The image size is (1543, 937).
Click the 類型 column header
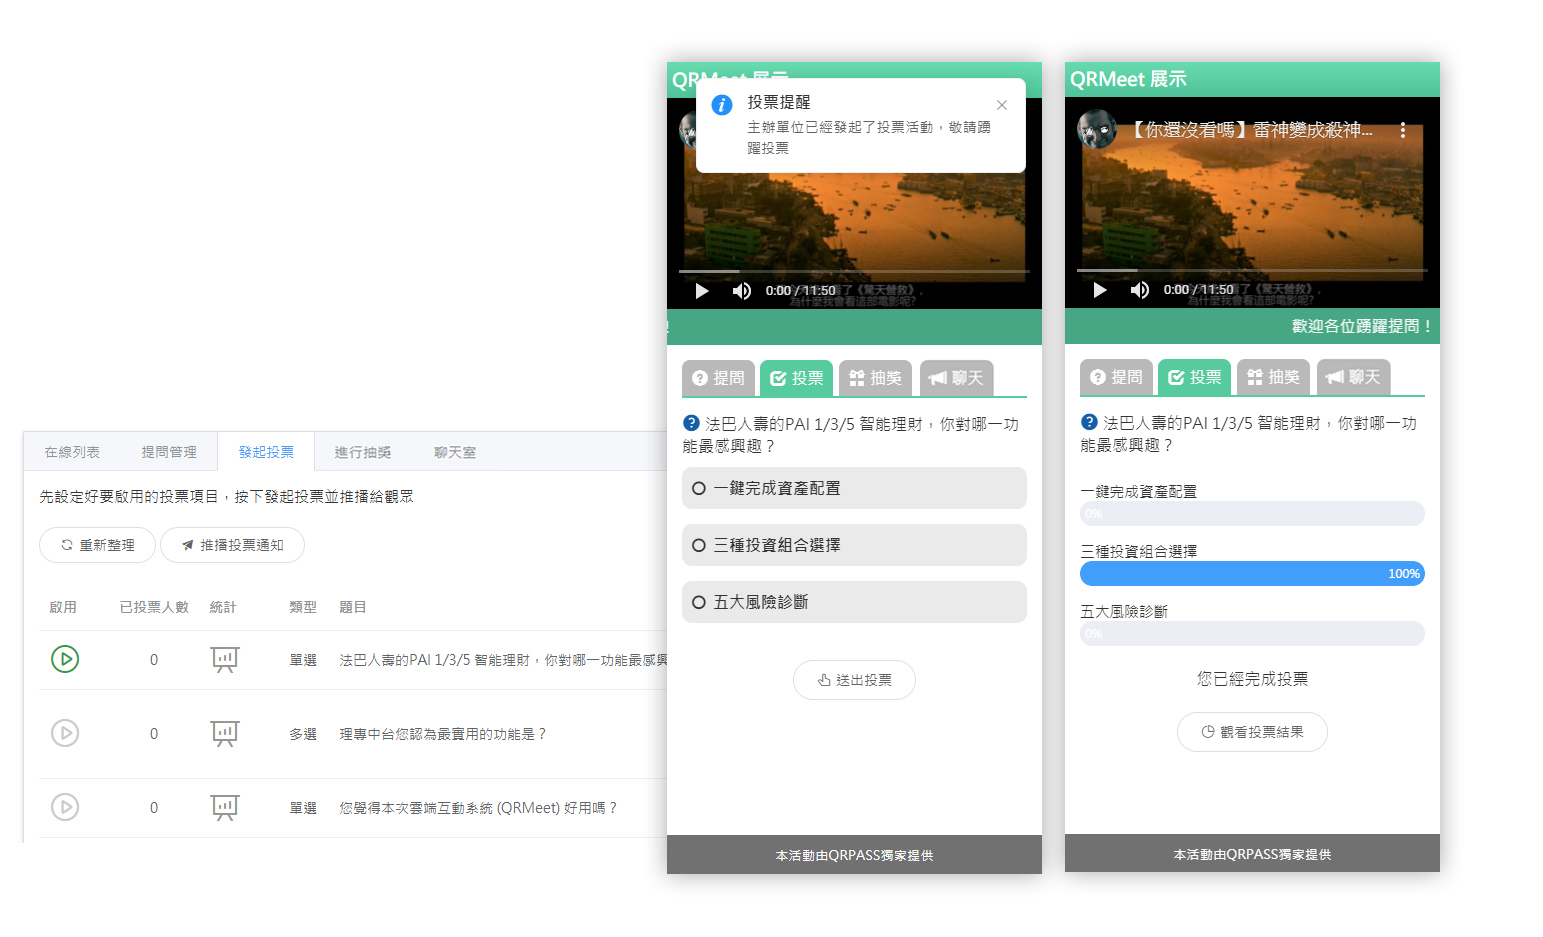pyautogui.click(x=303, y=607)
